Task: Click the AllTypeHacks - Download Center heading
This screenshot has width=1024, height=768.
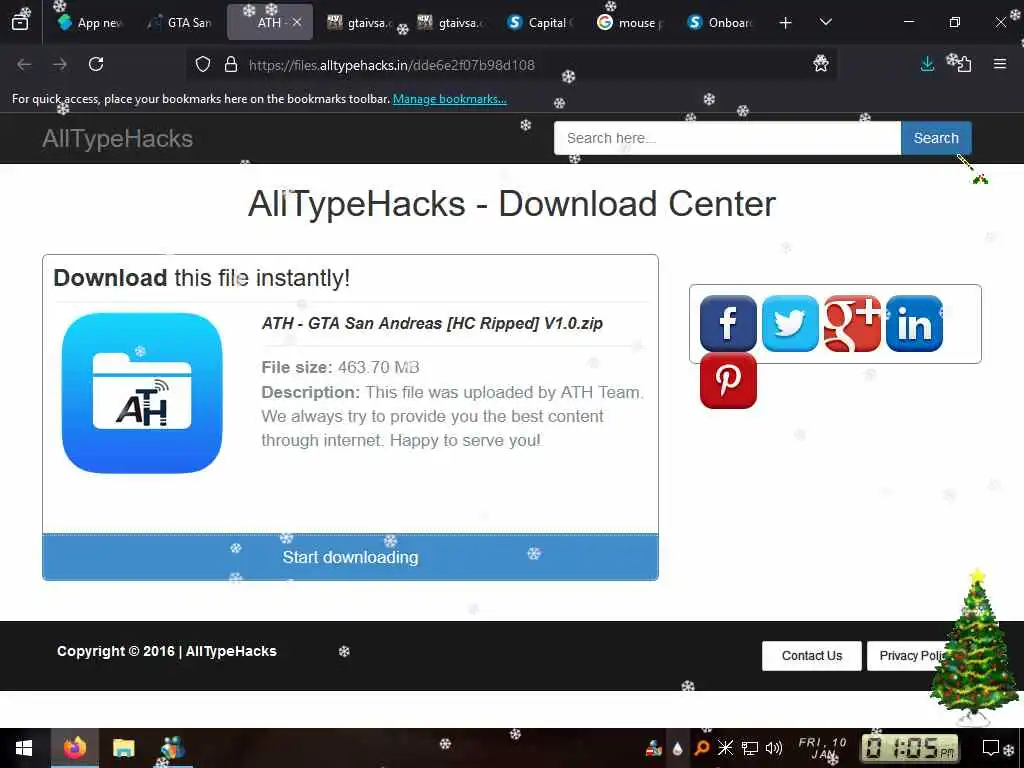Action: point(511,204)
